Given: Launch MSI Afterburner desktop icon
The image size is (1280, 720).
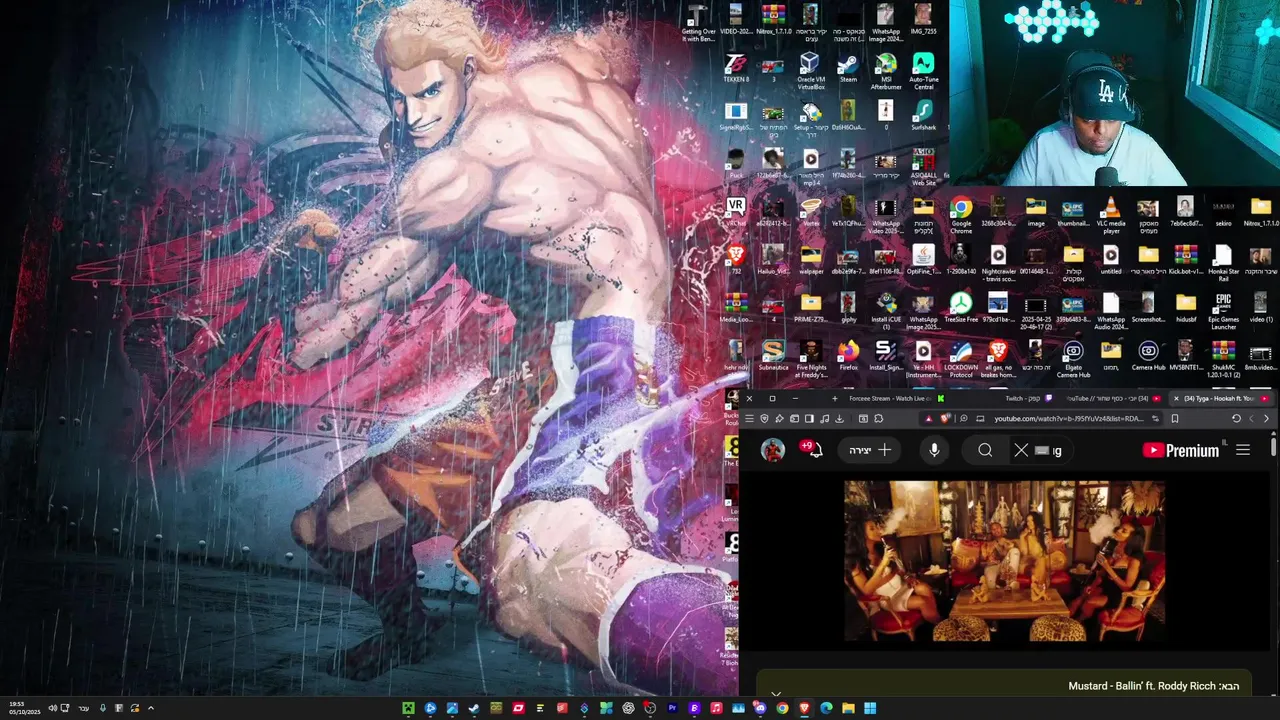Looking at the screenshot, I should 886,70.
